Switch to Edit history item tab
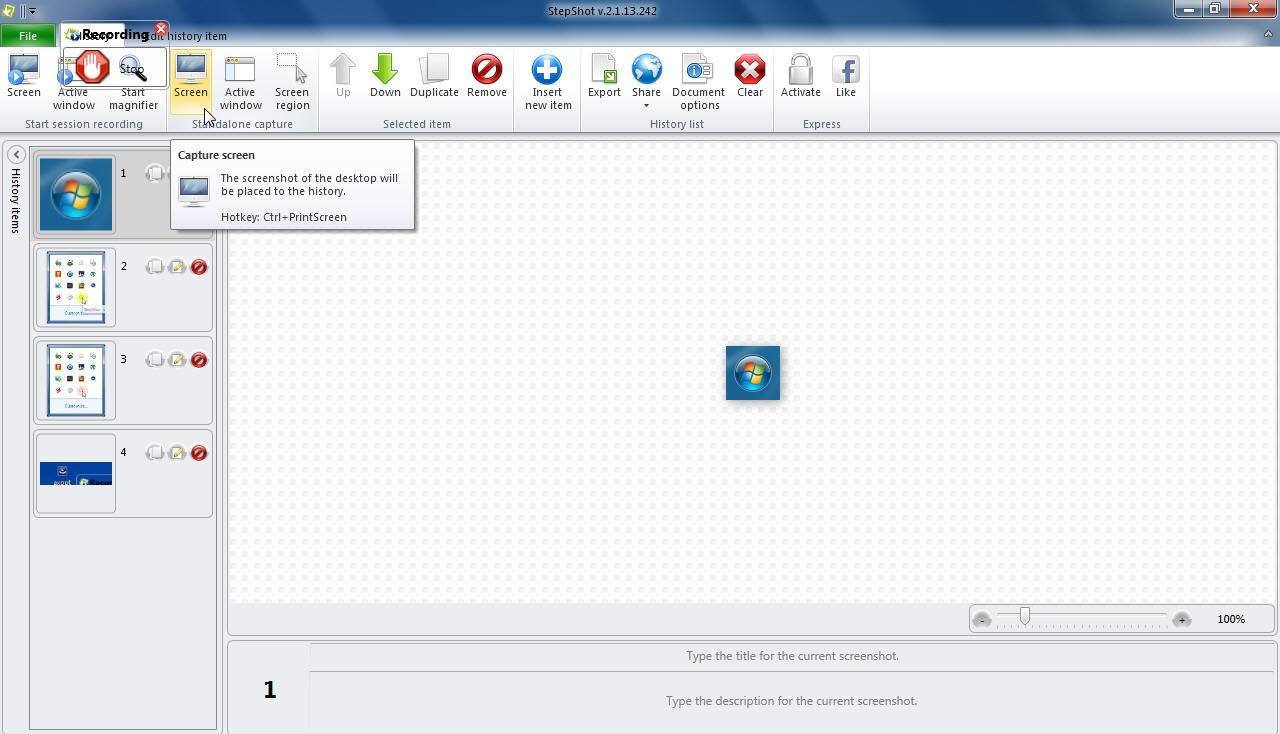1280x734 pixels. [x=190, y=36]
